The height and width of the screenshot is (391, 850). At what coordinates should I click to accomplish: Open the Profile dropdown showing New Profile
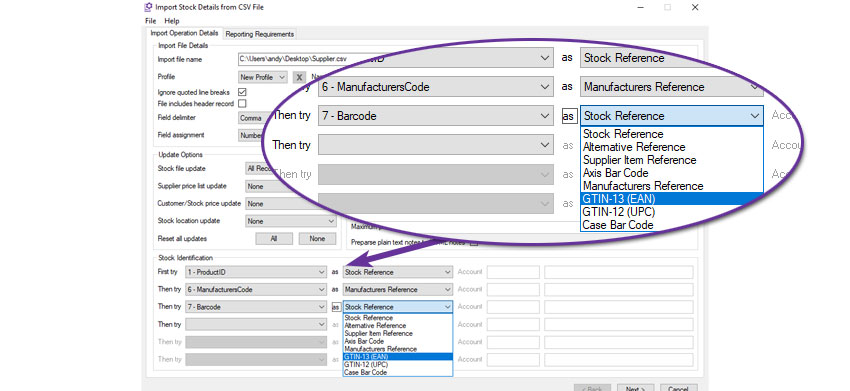(x=263, y=78)
